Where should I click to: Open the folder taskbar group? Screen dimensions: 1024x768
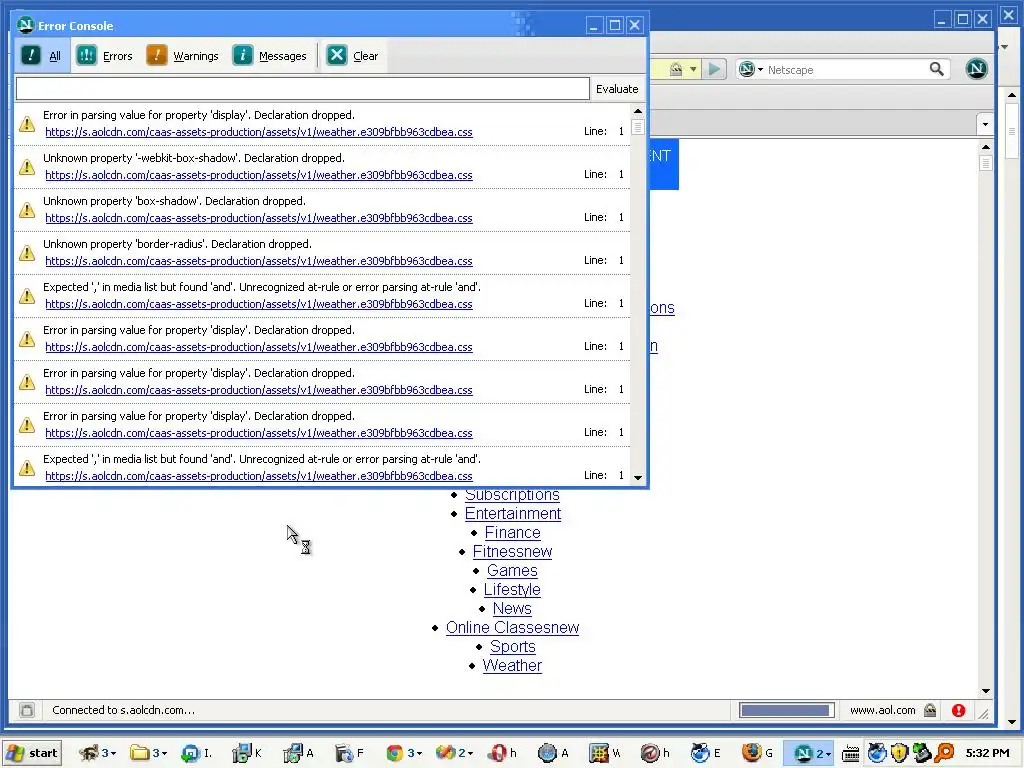point(148,754)
